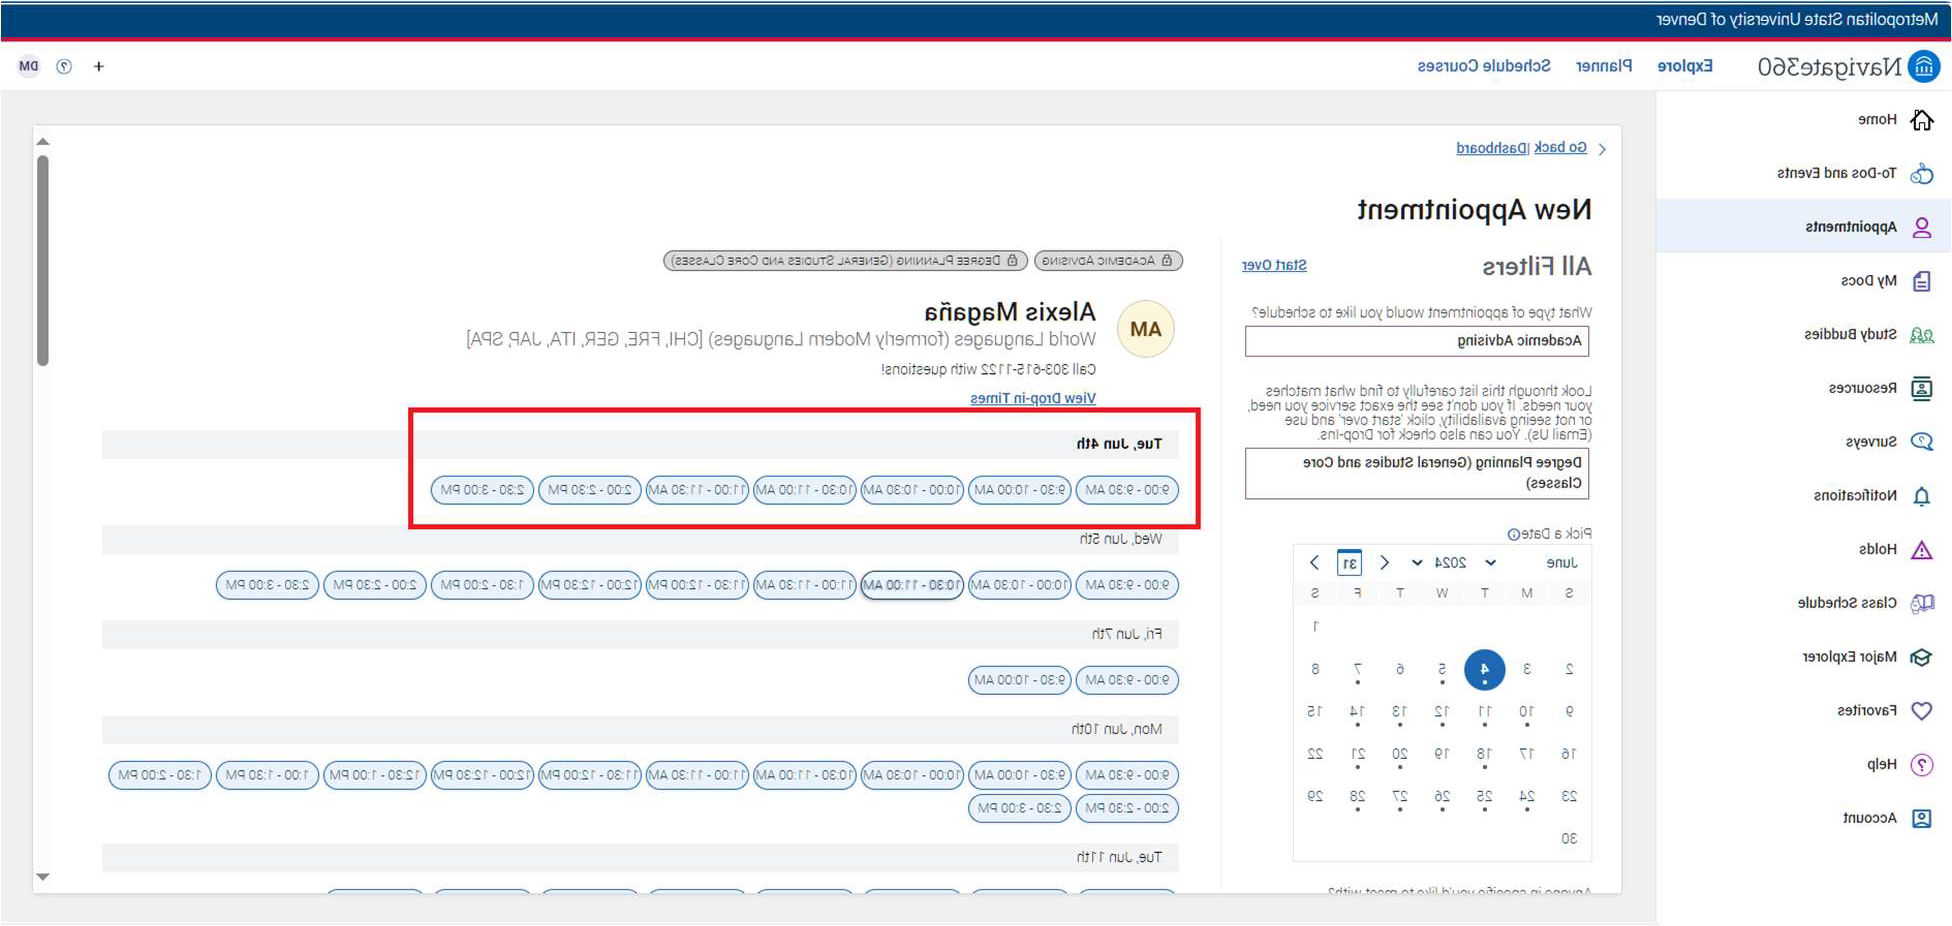Click the Dashboard breadcrumb link

1493,148
